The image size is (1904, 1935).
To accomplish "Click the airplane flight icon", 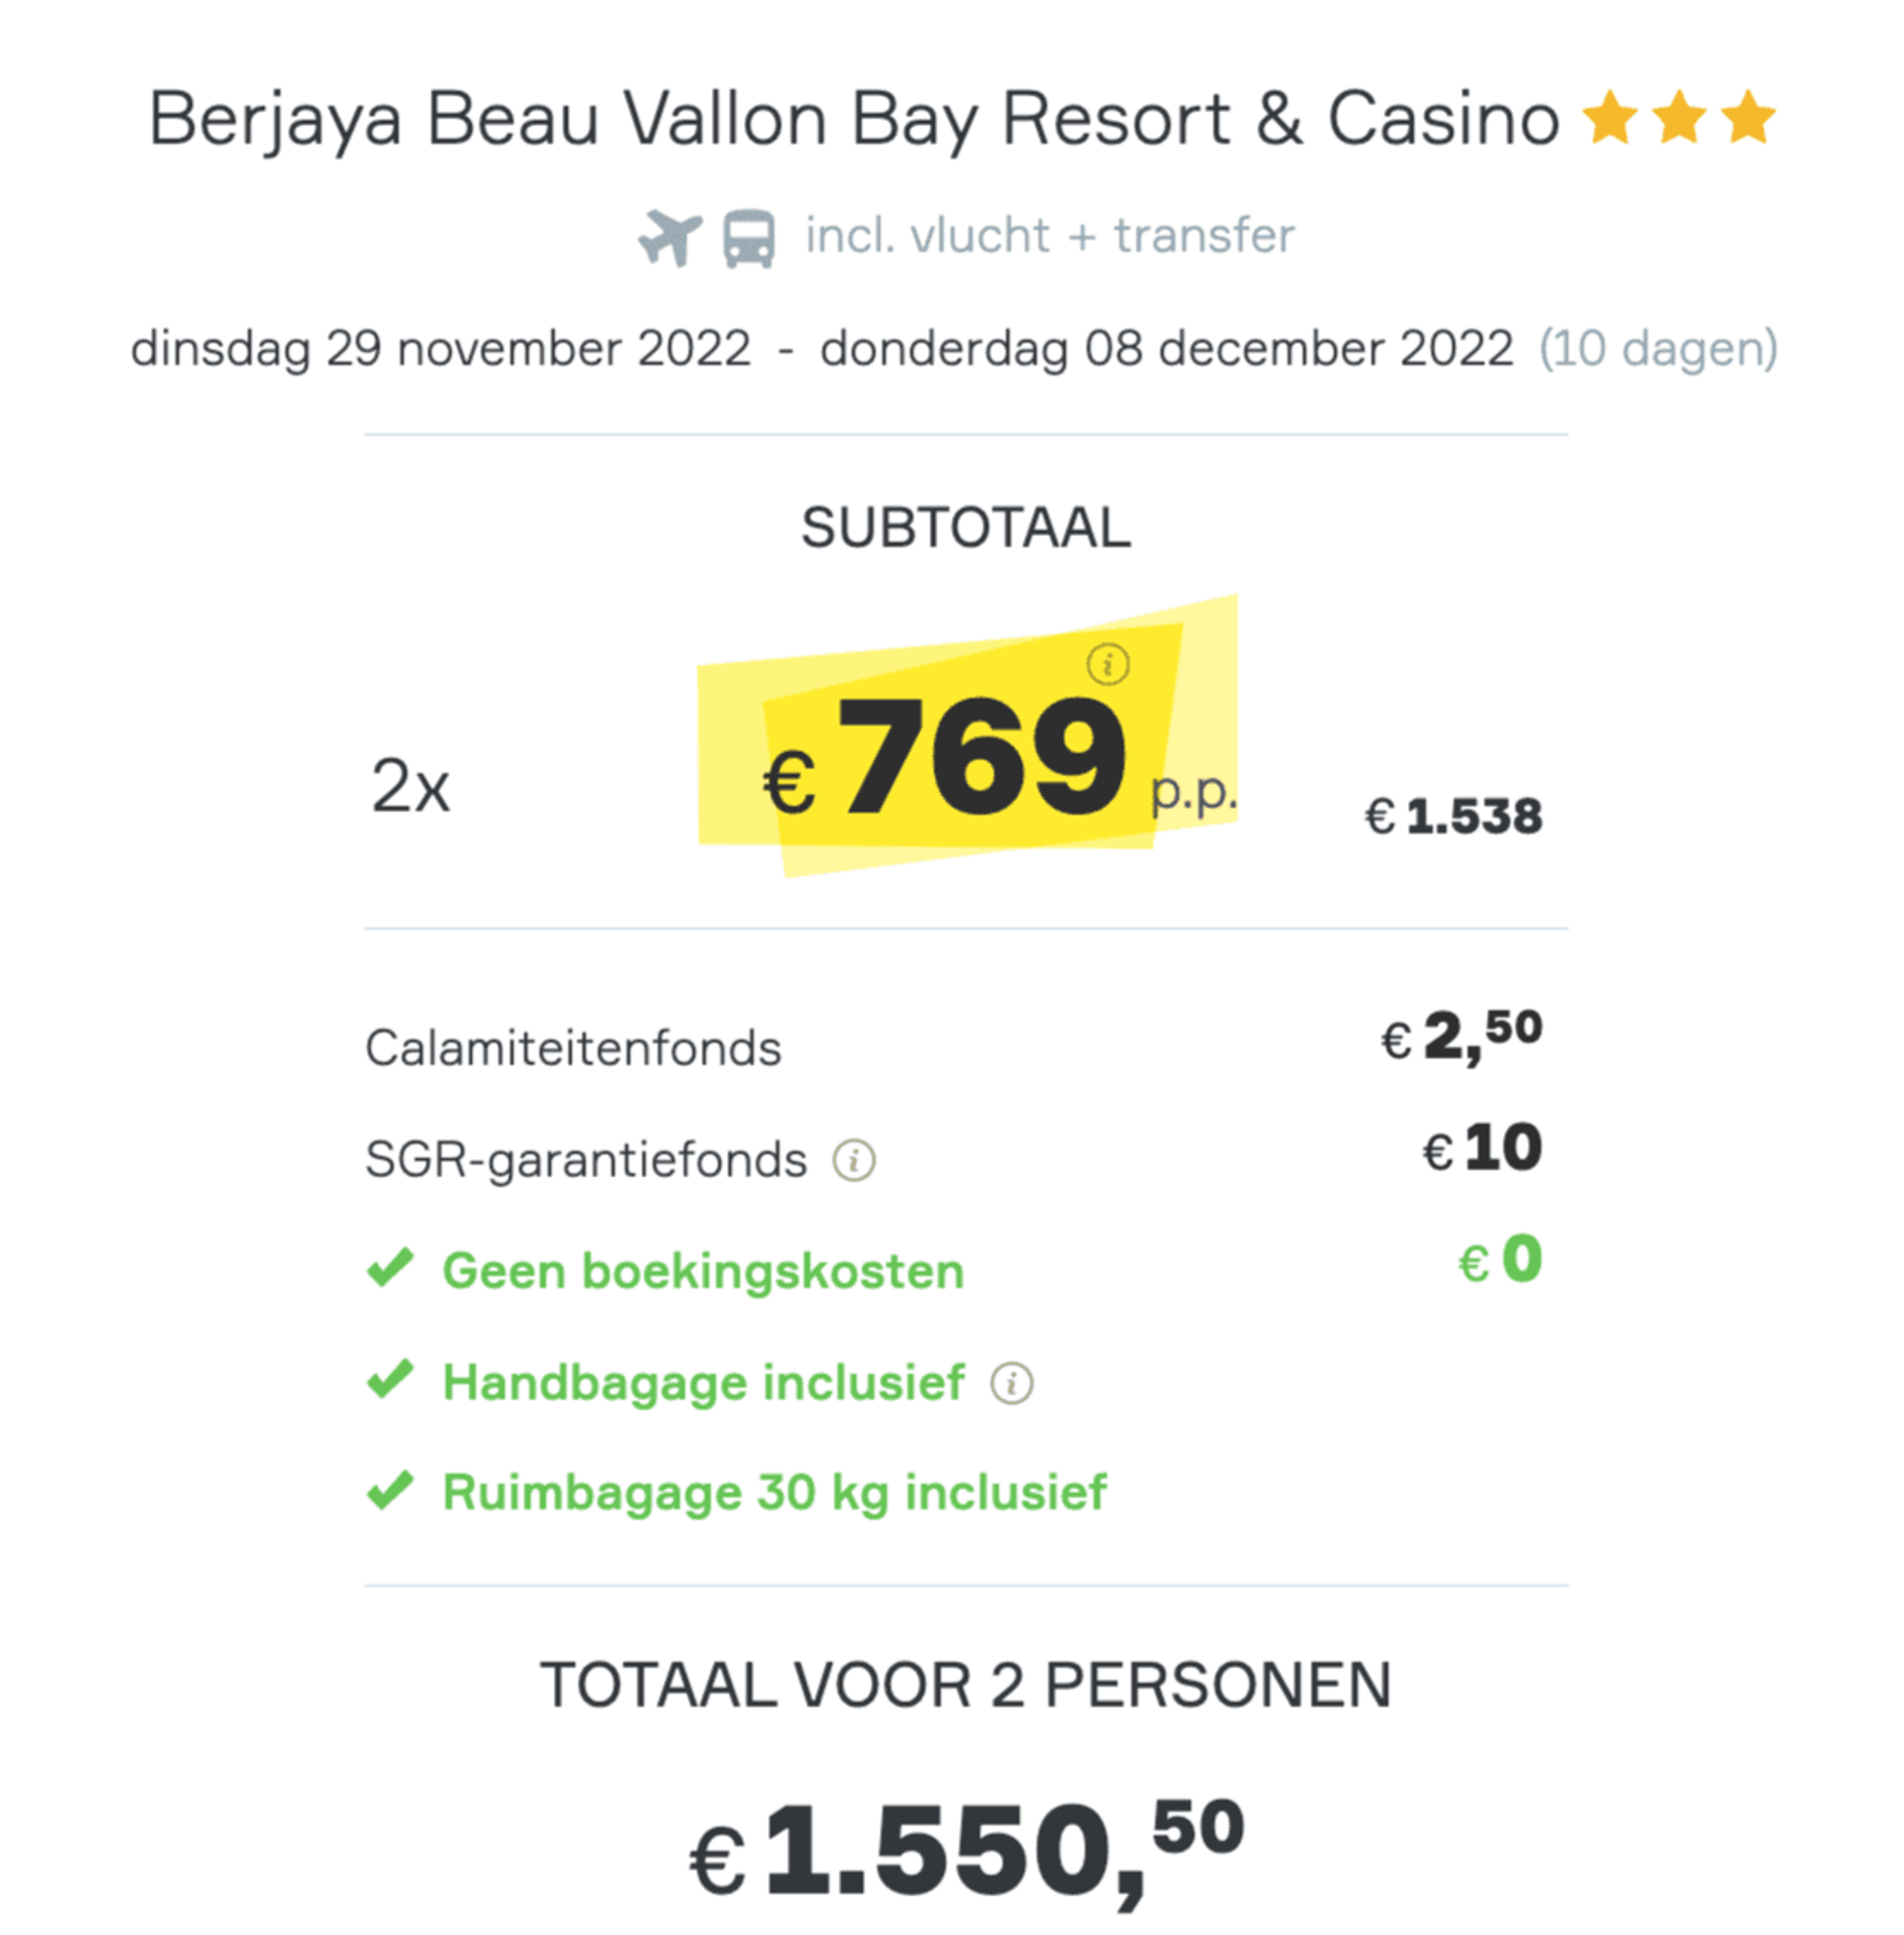I will click(x=670, y=237).
